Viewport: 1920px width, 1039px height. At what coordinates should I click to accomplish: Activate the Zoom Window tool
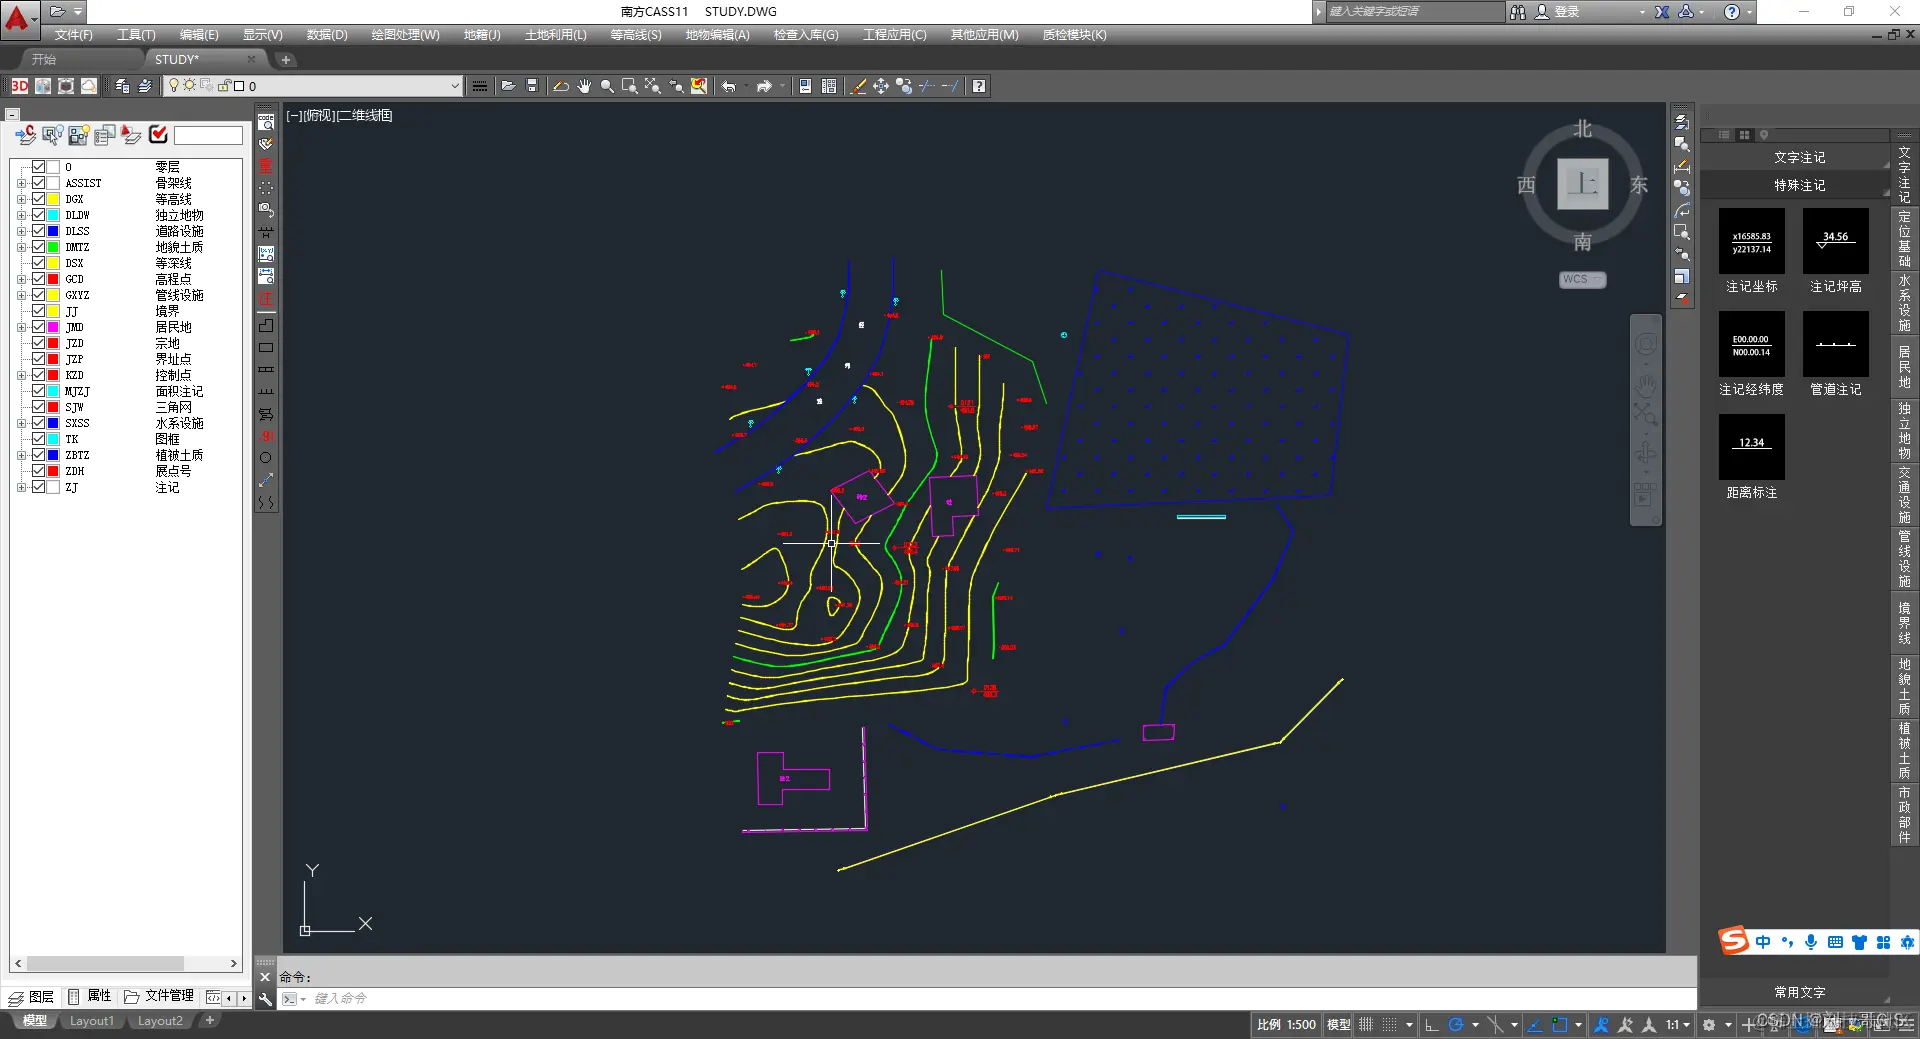pyautogui.click(x=630, y=86)
